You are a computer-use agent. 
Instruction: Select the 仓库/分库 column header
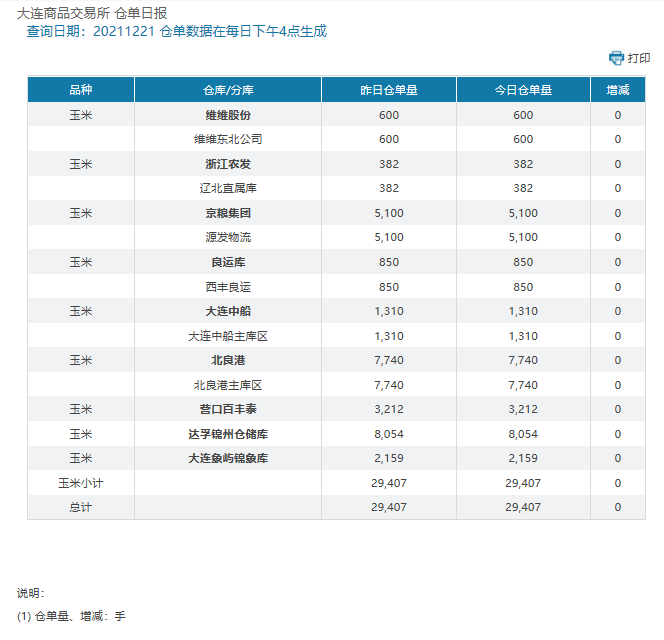[228, 90]
